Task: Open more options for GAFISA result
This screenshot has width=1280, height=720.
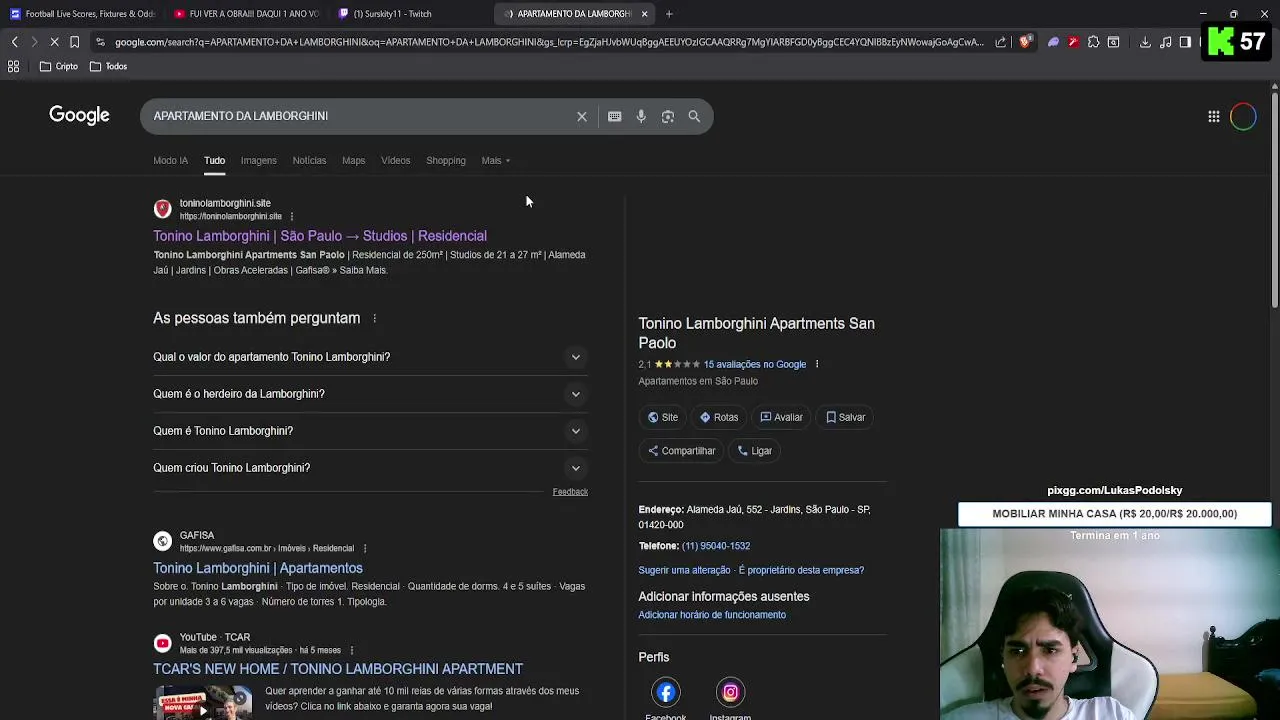Action: (x=365, y=548)
